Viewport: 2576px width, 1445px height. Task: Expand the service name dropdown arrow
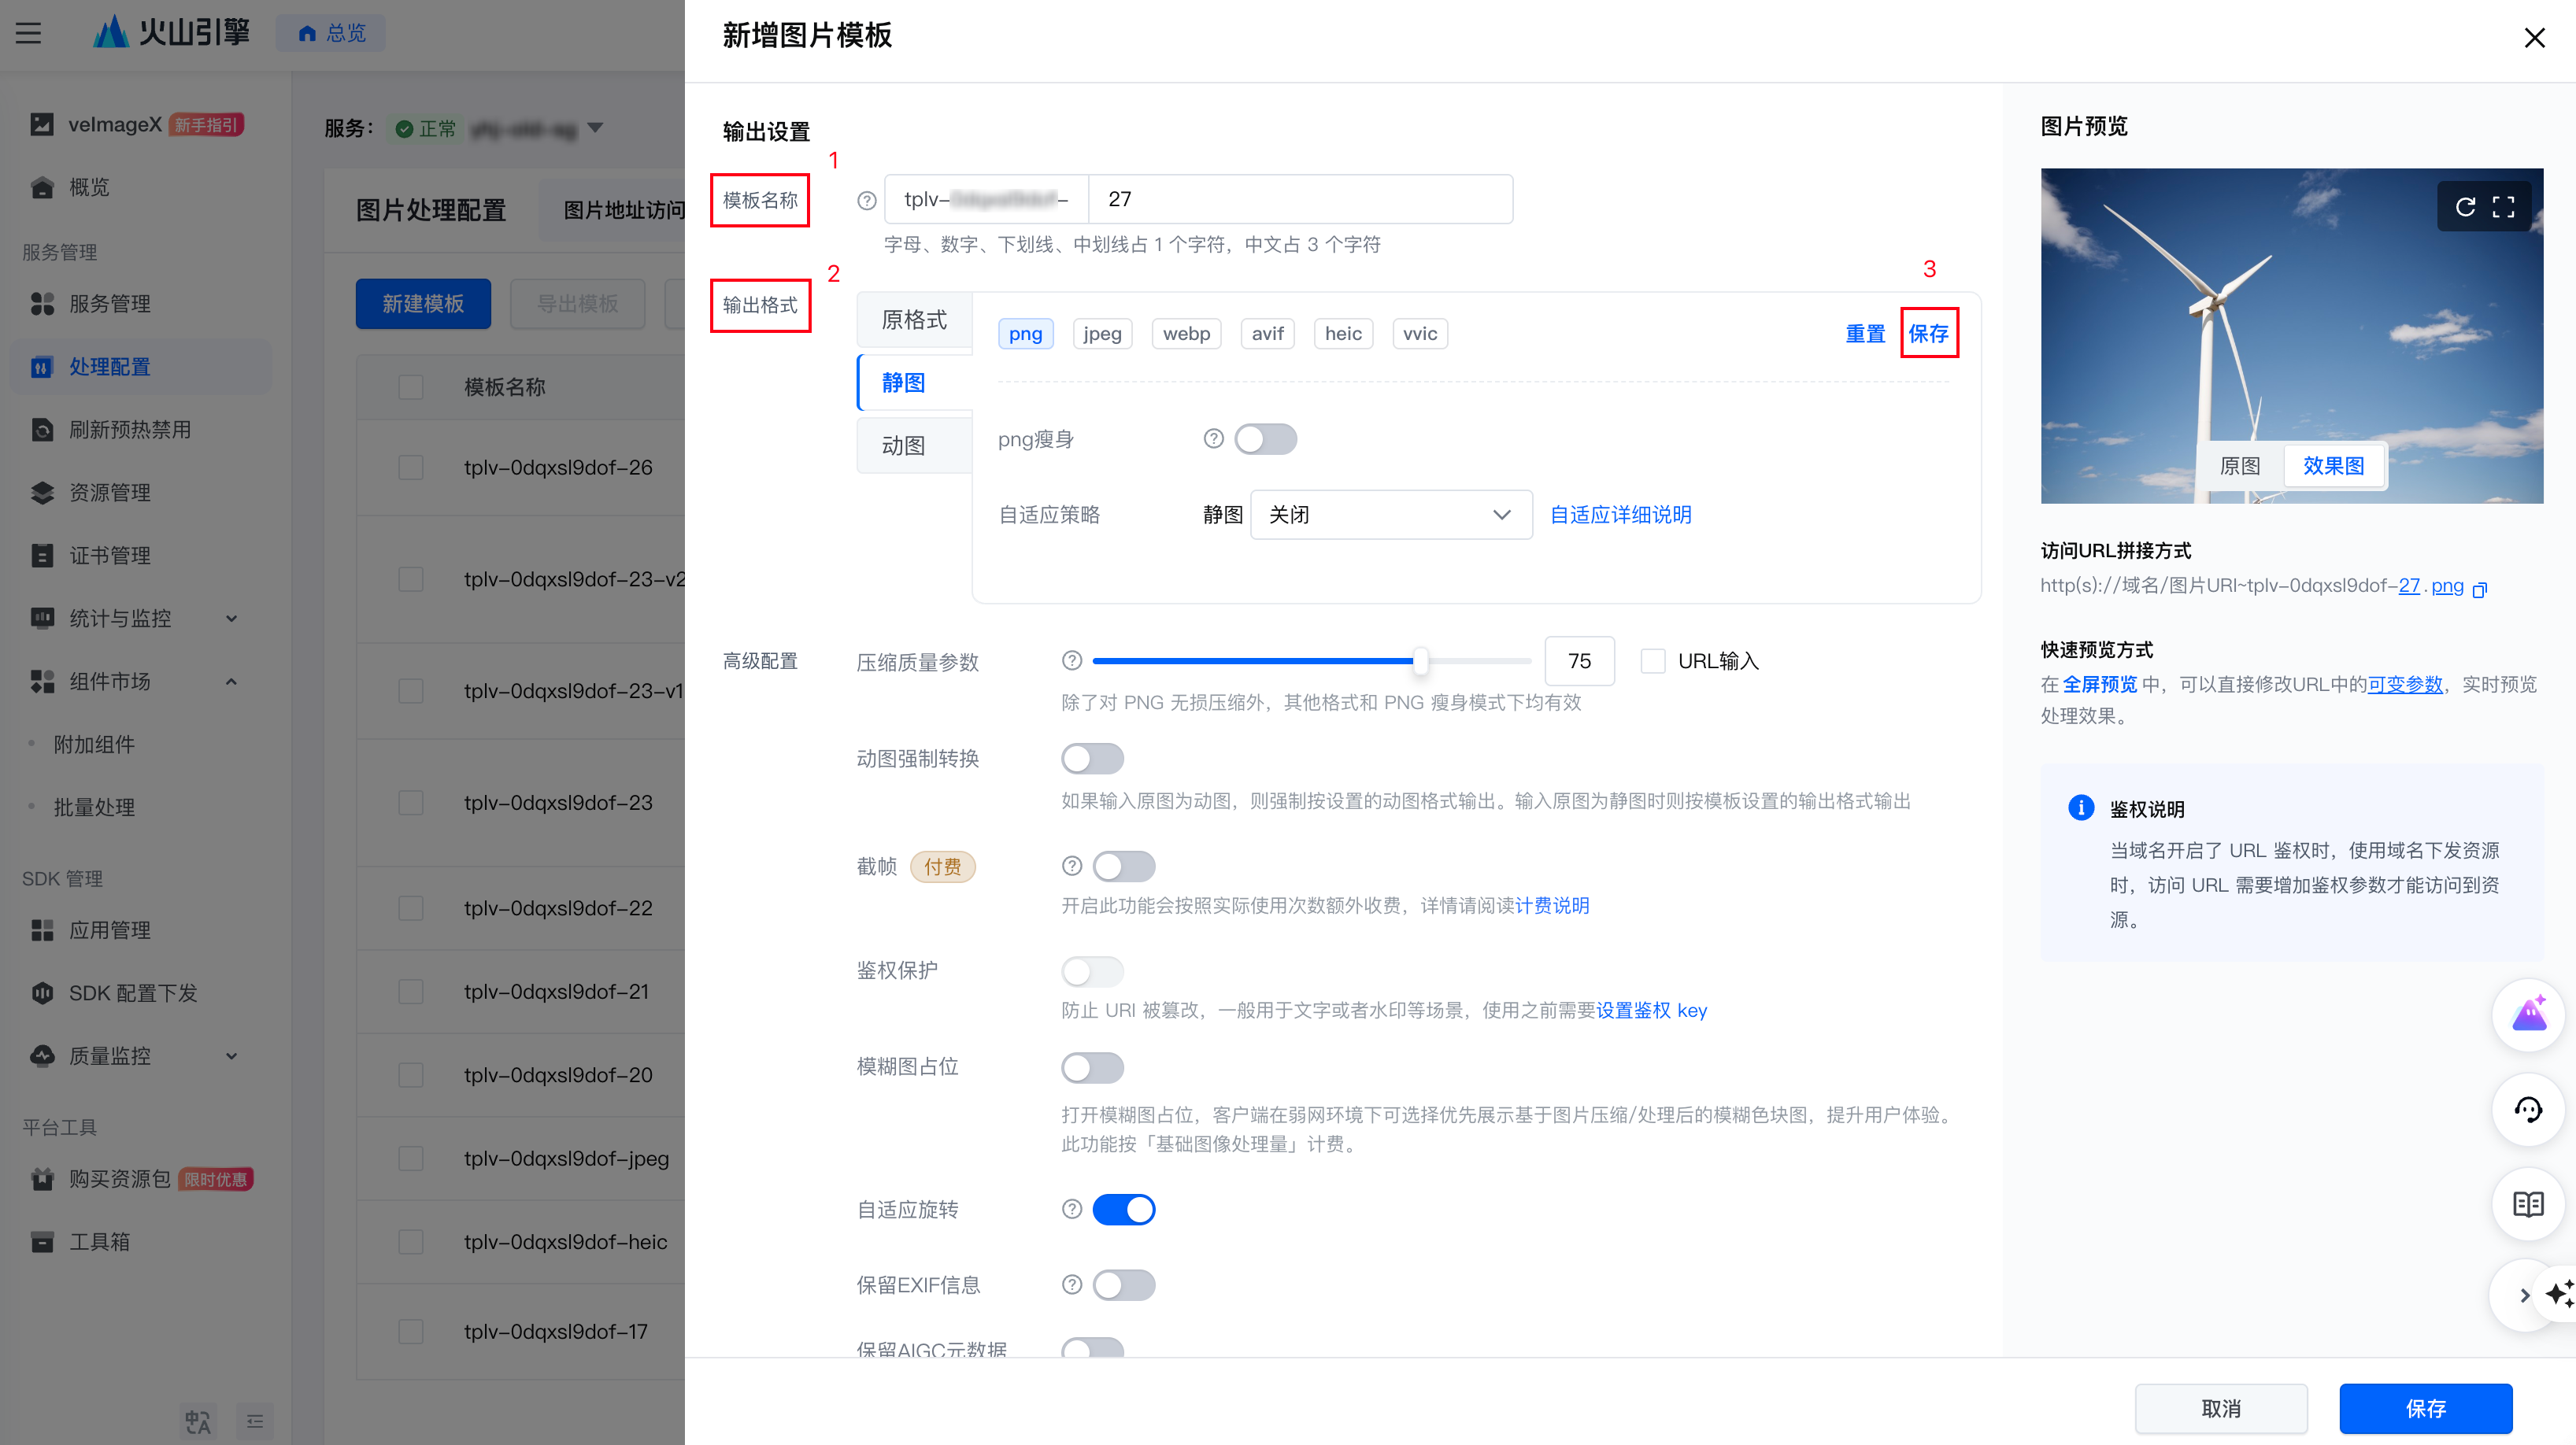point(596,128)
